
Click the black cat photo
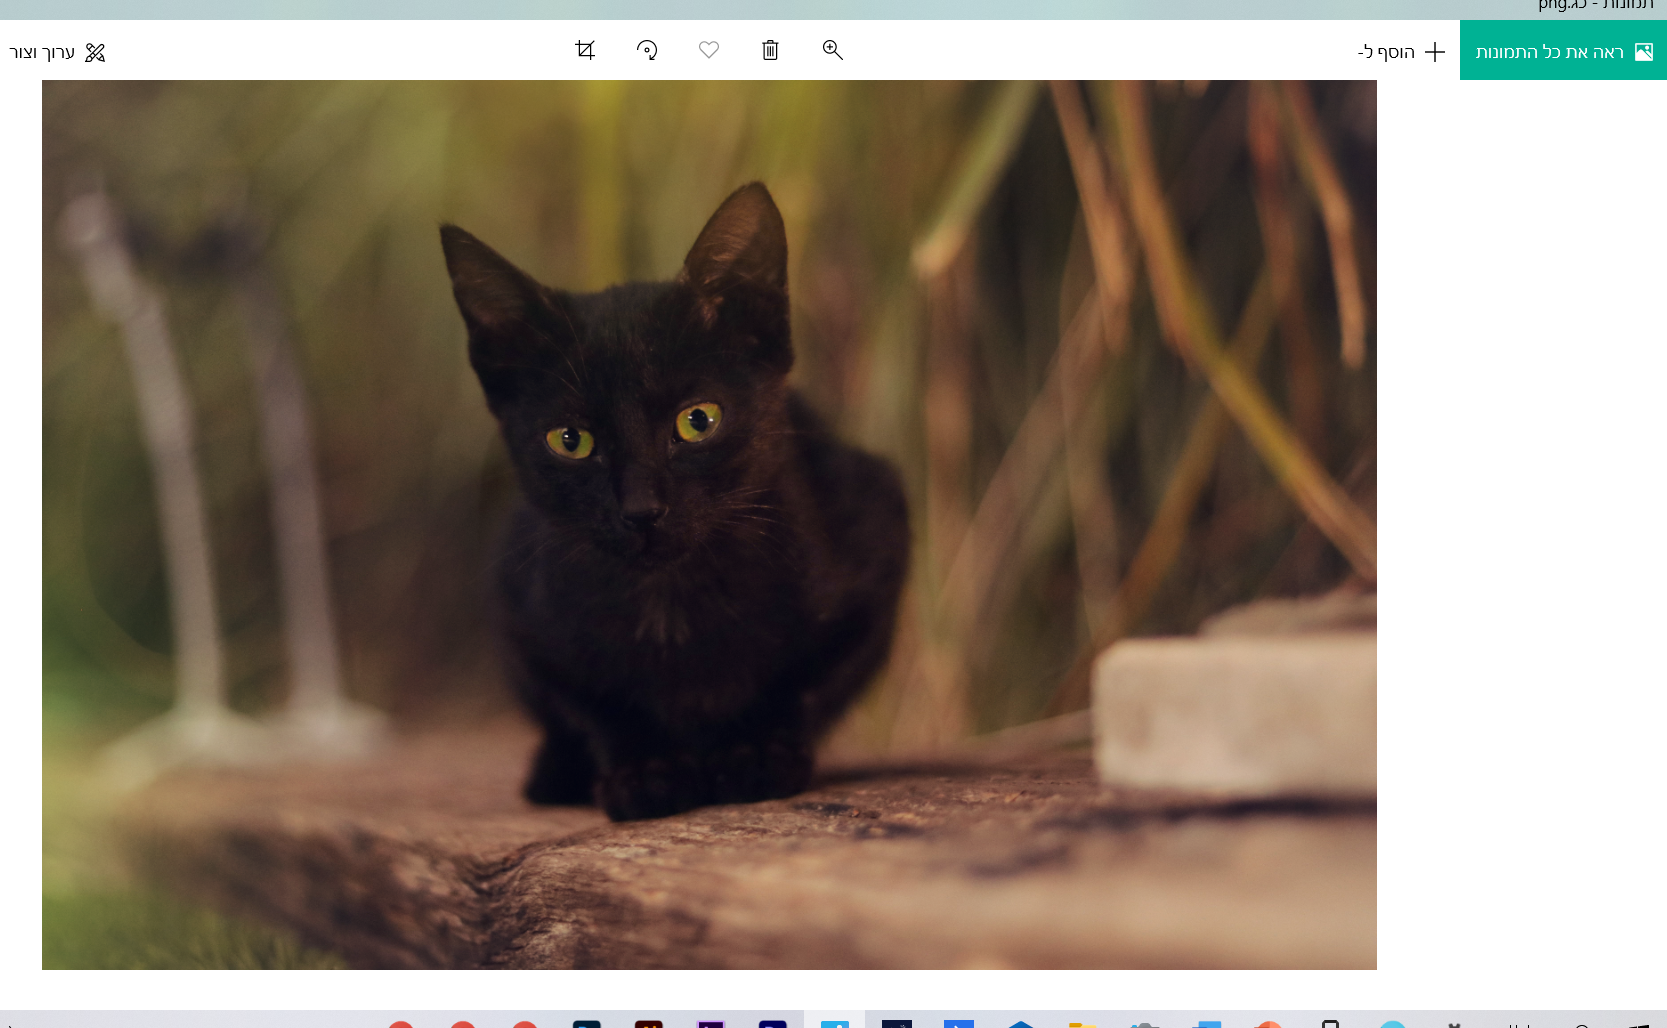click(709, 525)
